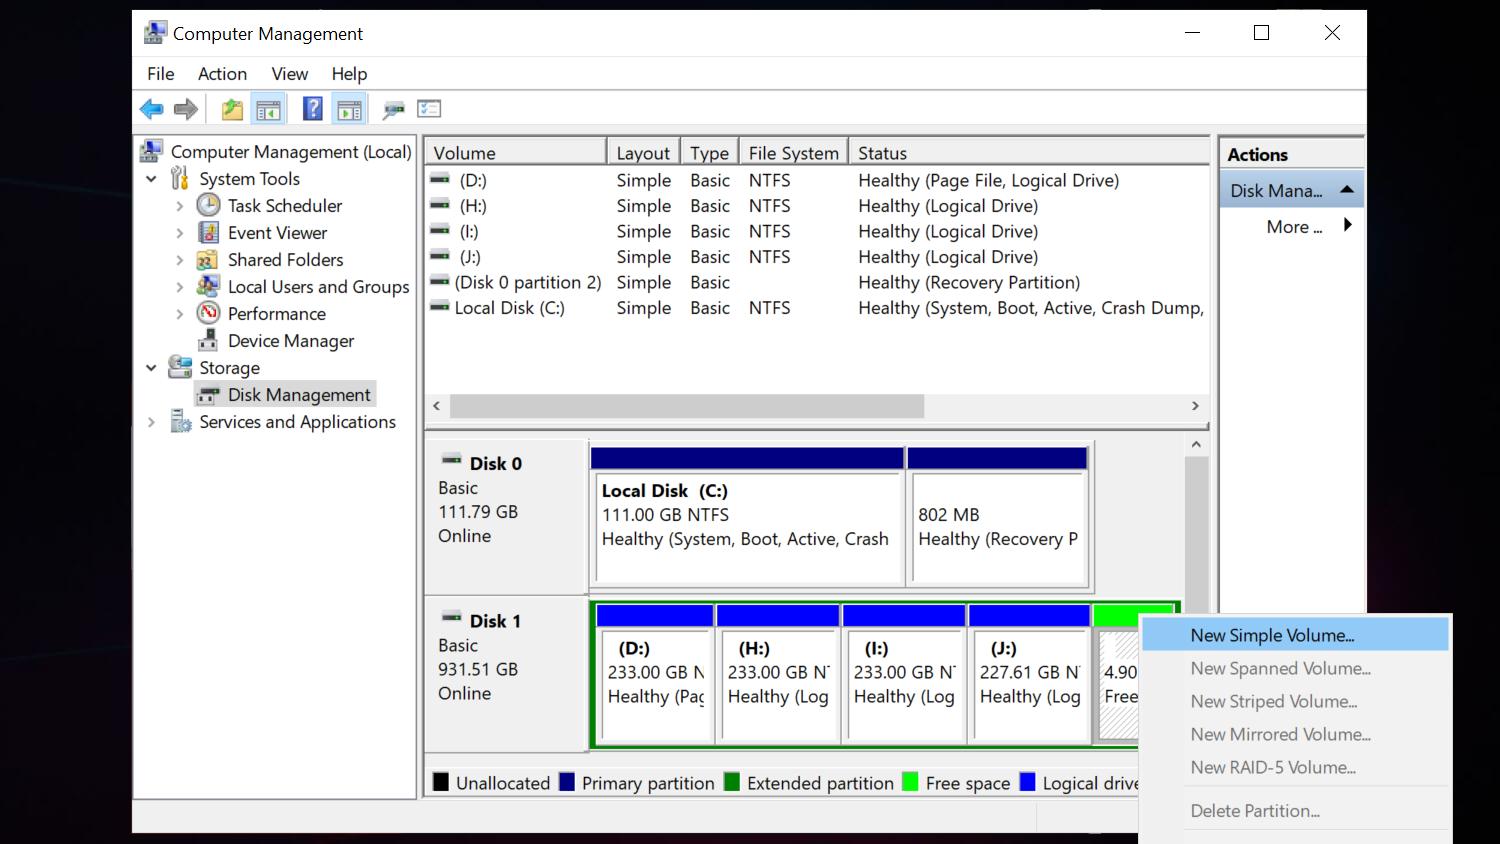
Task: Click New Spanned Volume context menu entry
Action: 1295,668
